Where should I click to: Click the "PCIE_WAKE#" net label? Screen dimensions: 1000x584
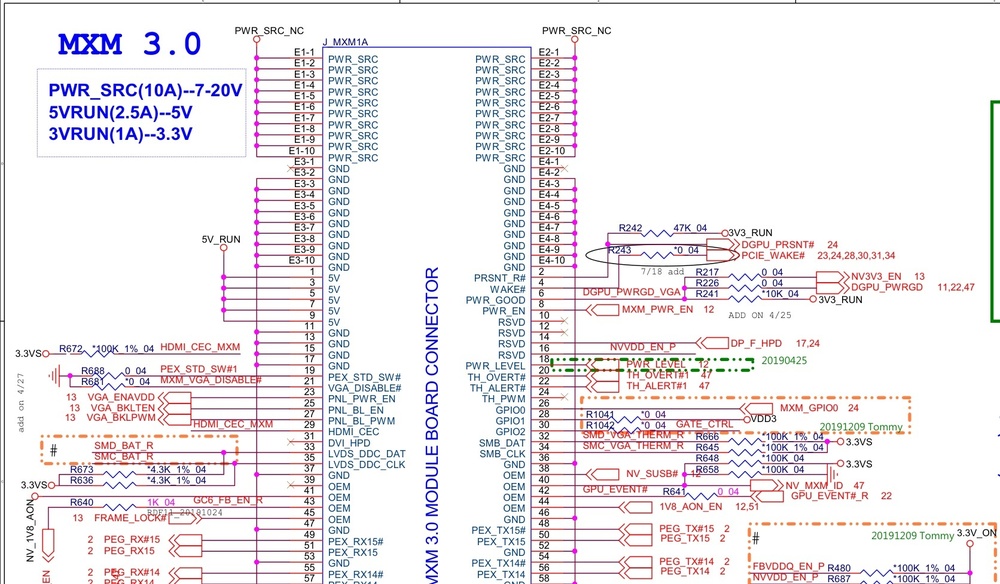tap(774, 256)
